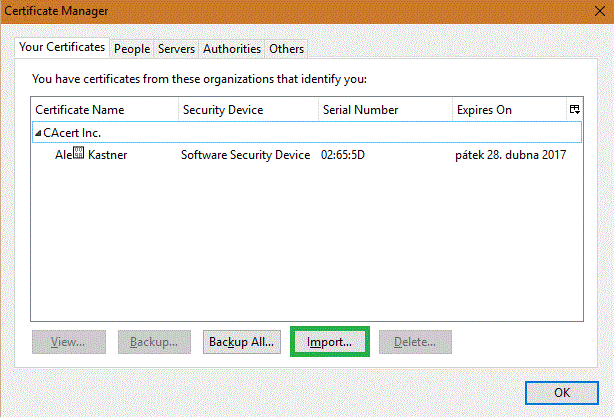Screen dimensions: 614x417
Task: Click the View... button
Action: point(68,342)
